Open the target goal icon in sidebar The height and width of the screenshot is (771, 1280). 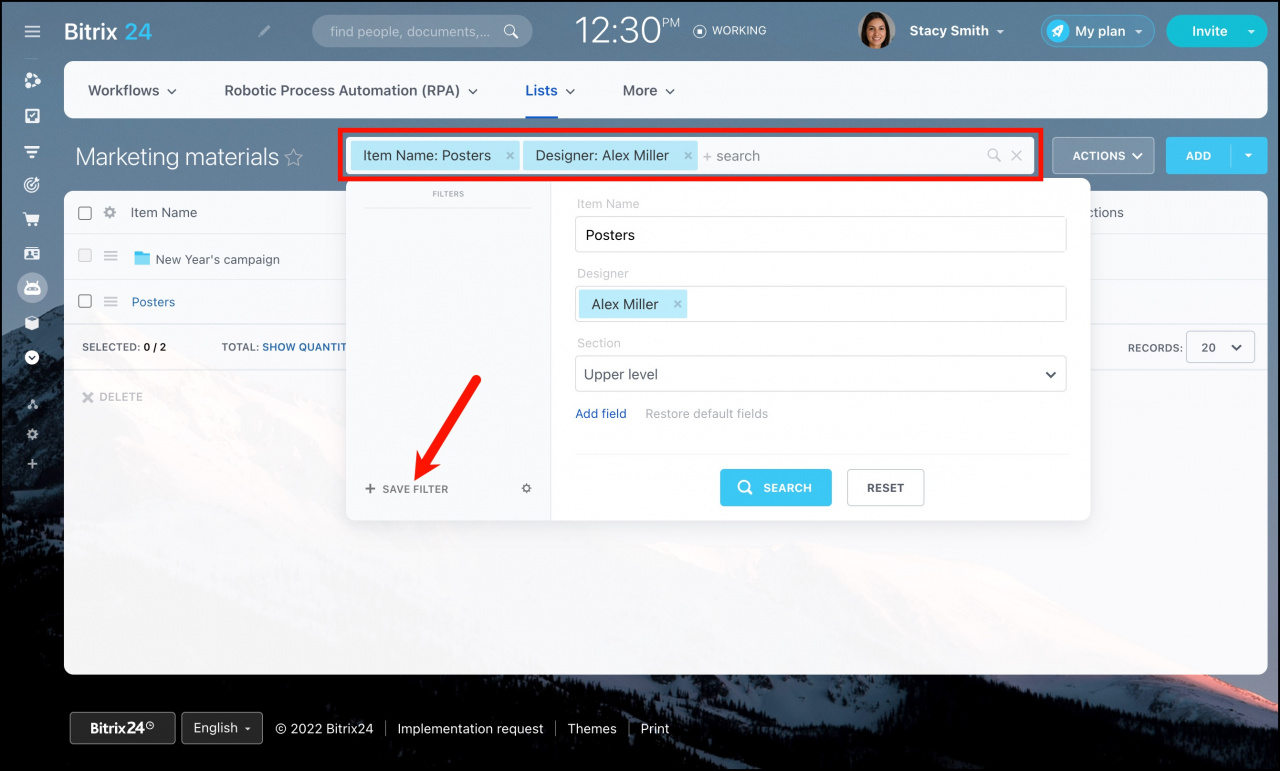coord(32,185)
